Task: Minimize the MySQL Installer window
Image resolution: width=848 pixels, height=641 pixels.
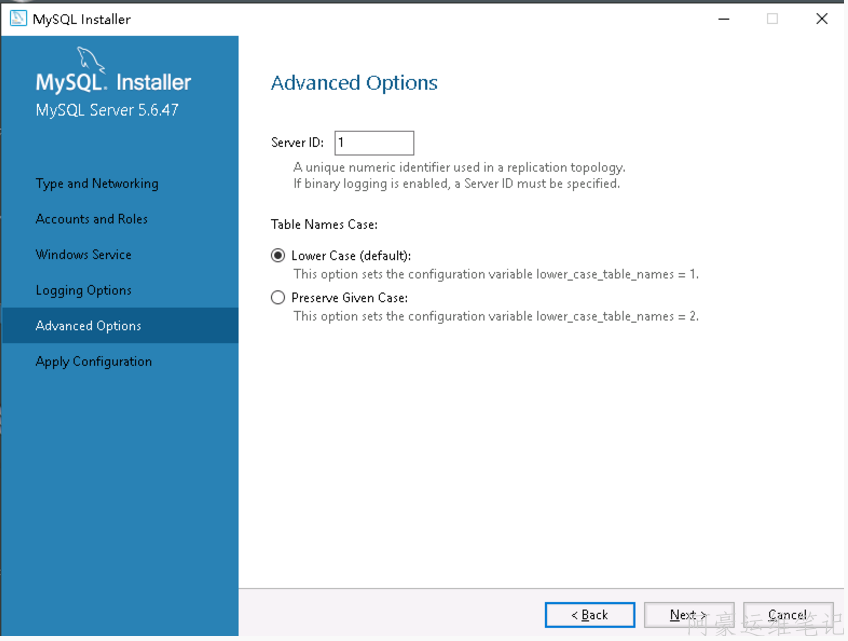Action: click(723, 19)
